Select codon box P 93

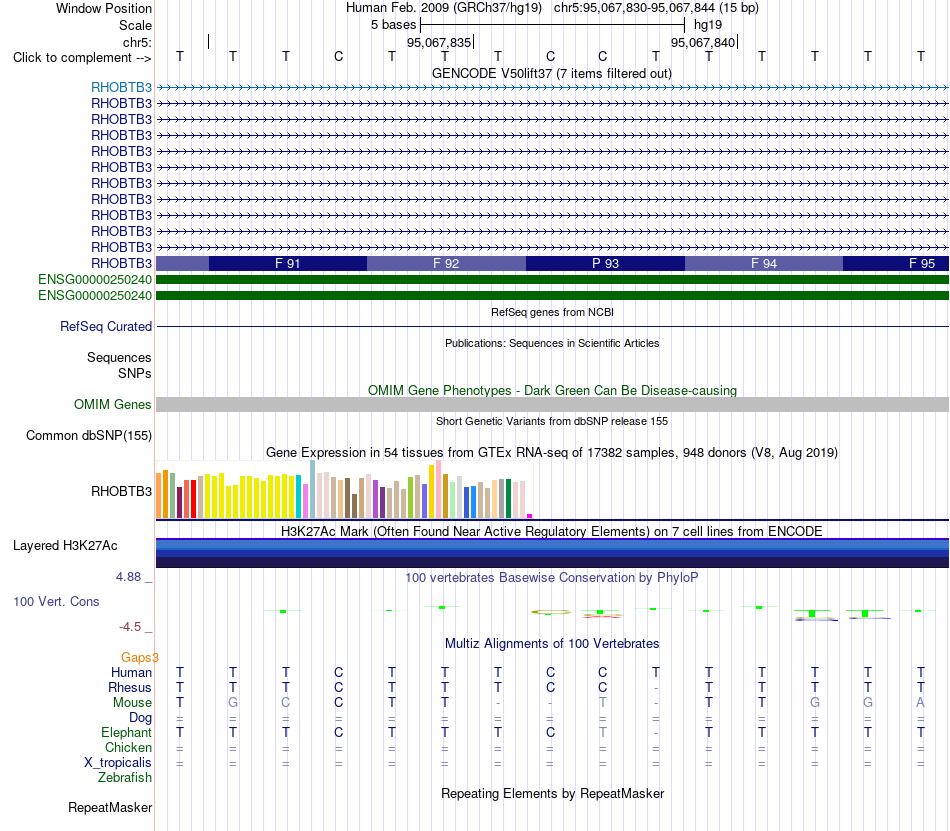point(605,263)
